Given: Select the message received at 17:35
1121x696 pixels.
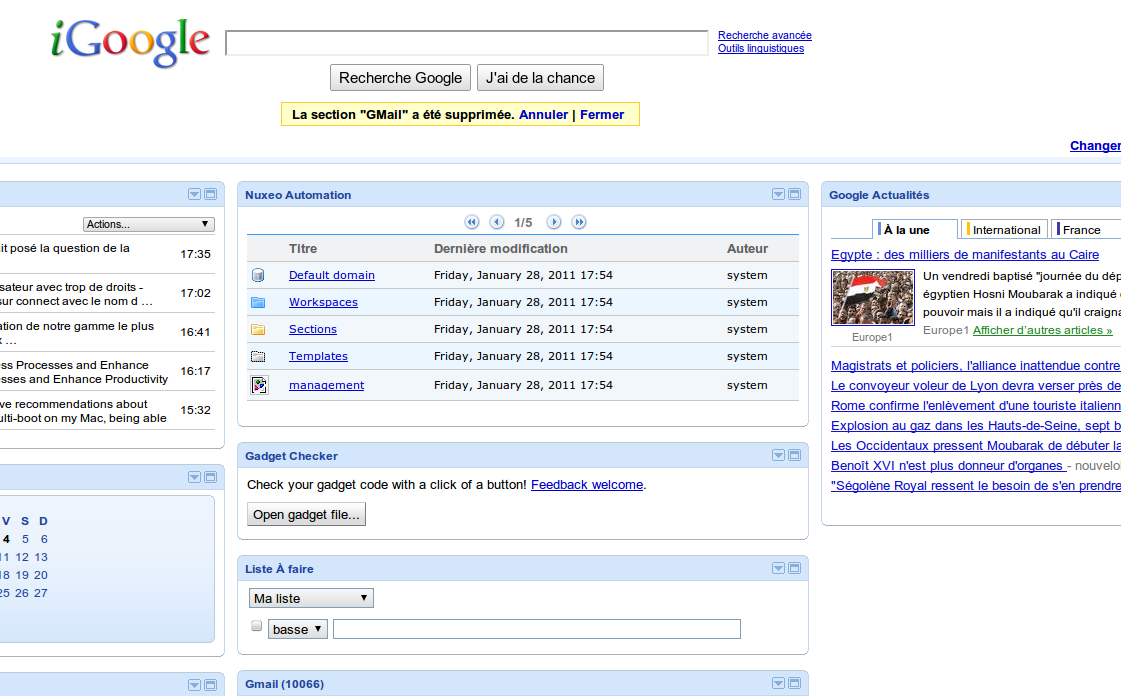Looking at the screenshot, I should pyautogui.click(x=107, y=254).
